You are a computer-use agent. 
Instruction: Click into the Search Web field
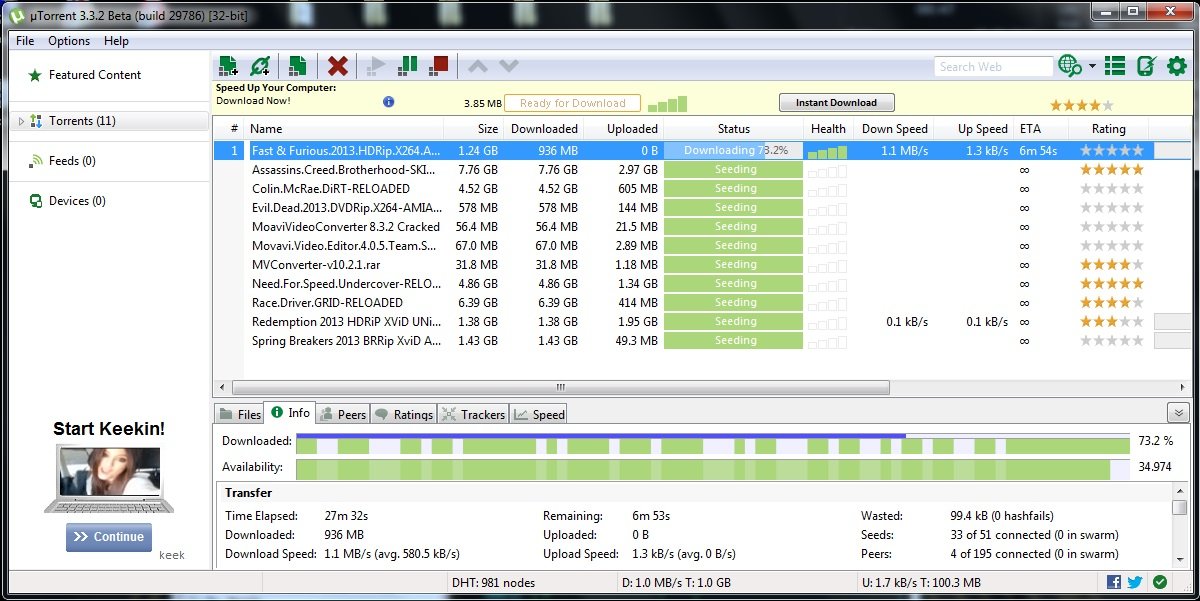(x=993, y=67)
